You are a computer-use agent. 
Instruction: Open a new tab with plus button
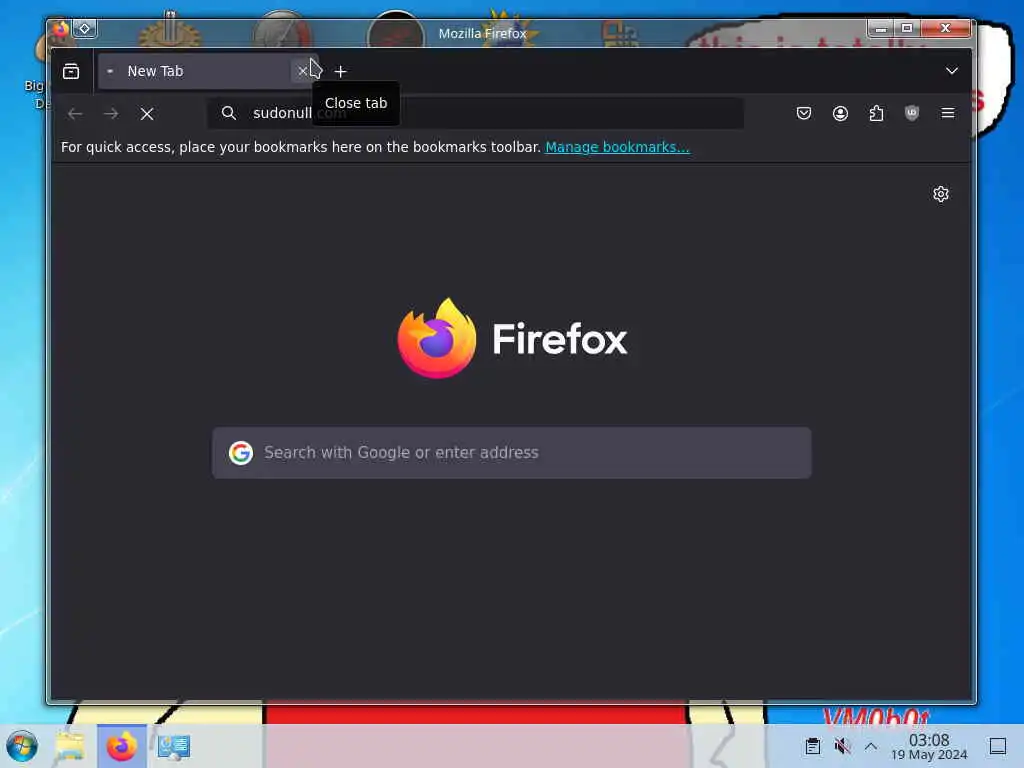point(340,71)
